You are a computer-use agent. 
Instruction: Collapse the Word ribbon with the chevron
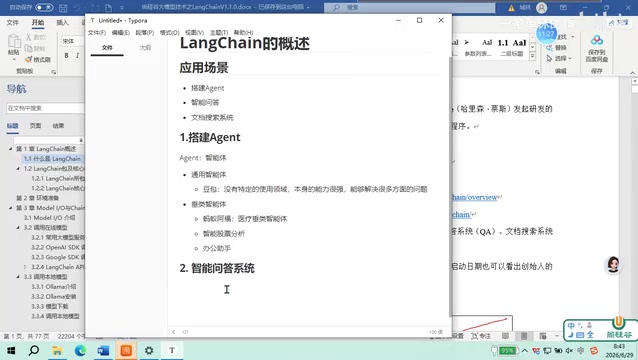pos(632,72)
